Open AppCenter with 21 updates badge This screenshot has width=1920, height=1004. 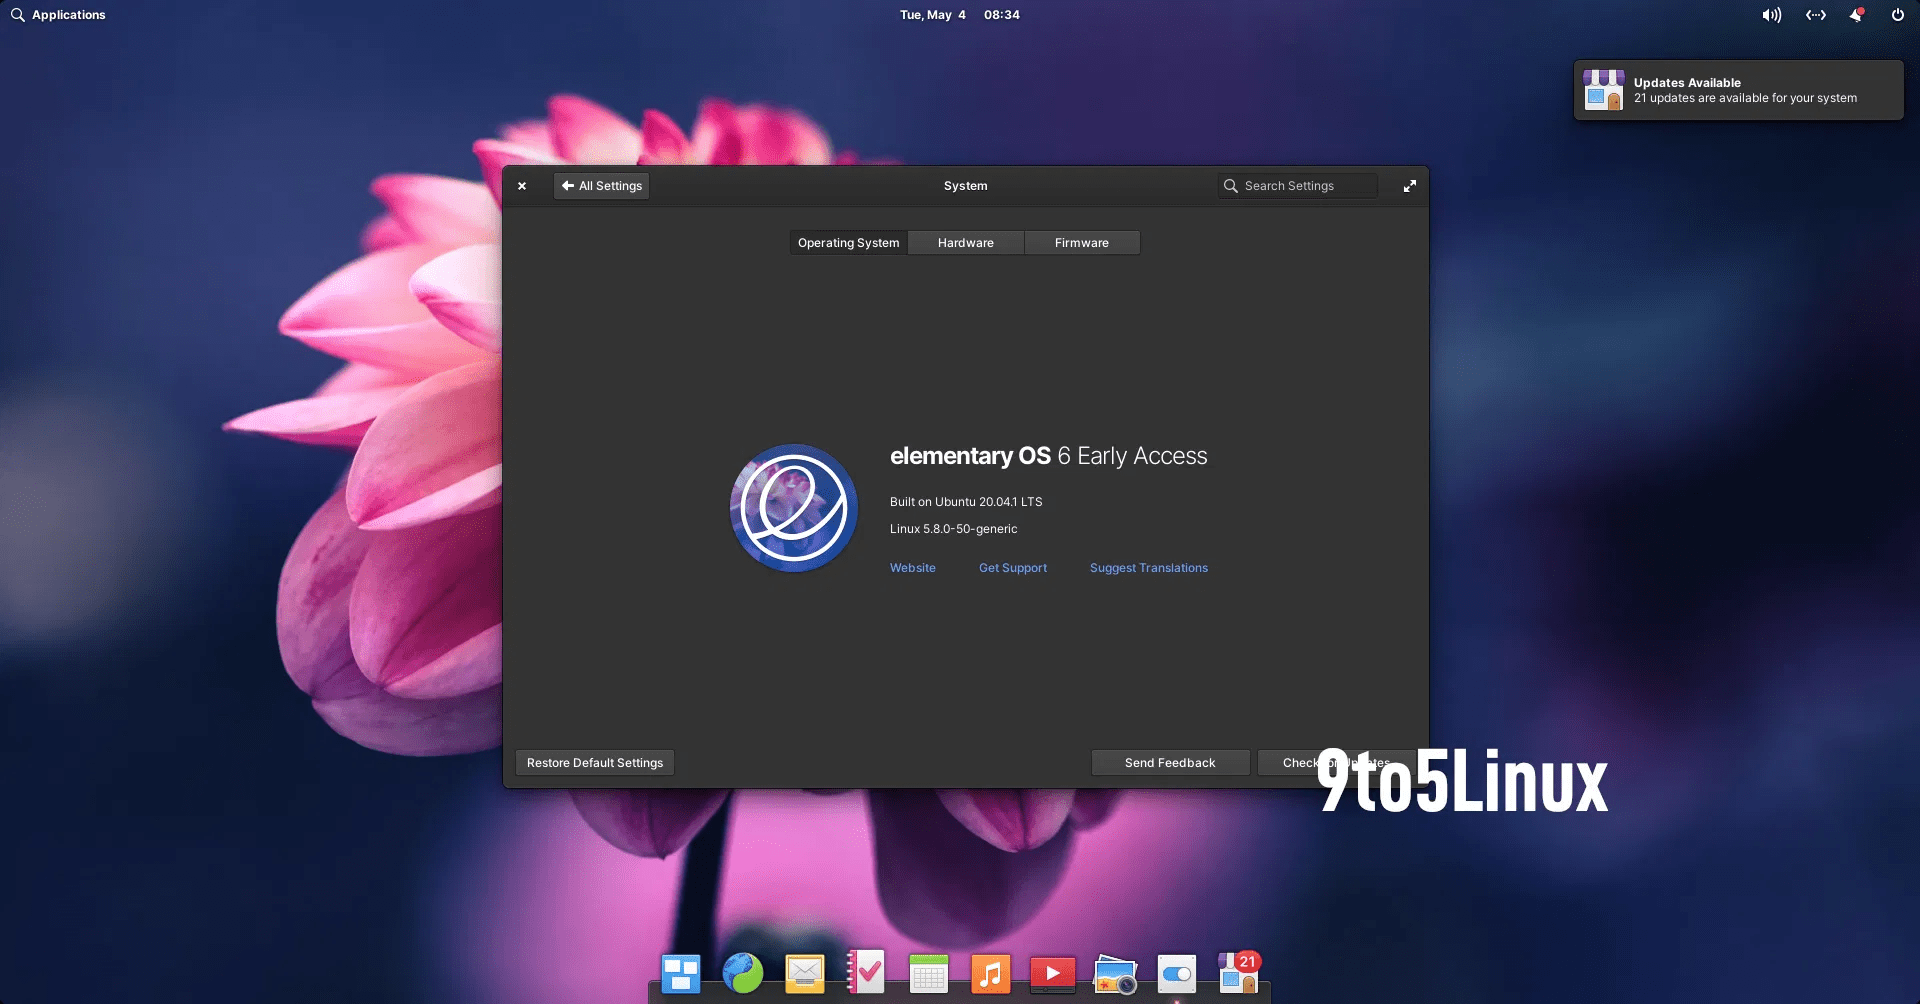(x=1239, y=972)
